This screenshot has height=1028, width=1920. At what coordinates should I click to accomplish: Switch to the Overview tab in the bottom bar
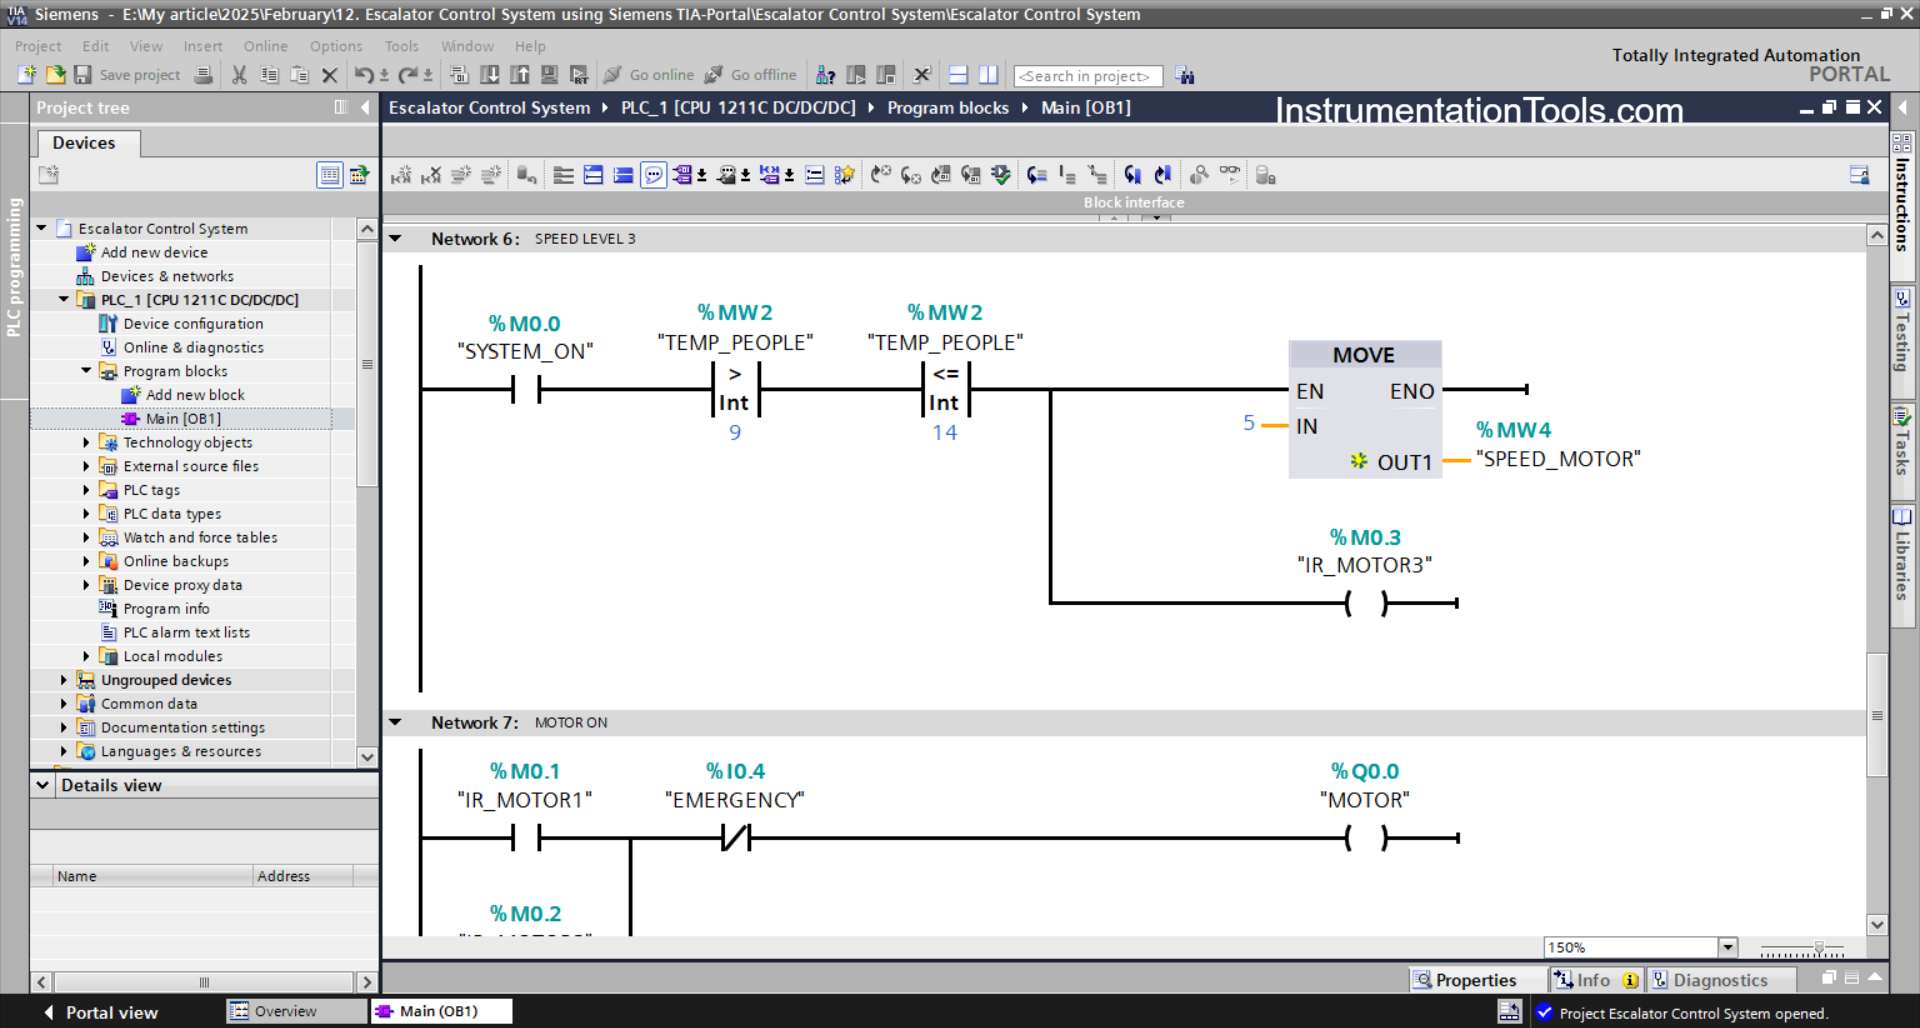click(x=297, y=1011)
